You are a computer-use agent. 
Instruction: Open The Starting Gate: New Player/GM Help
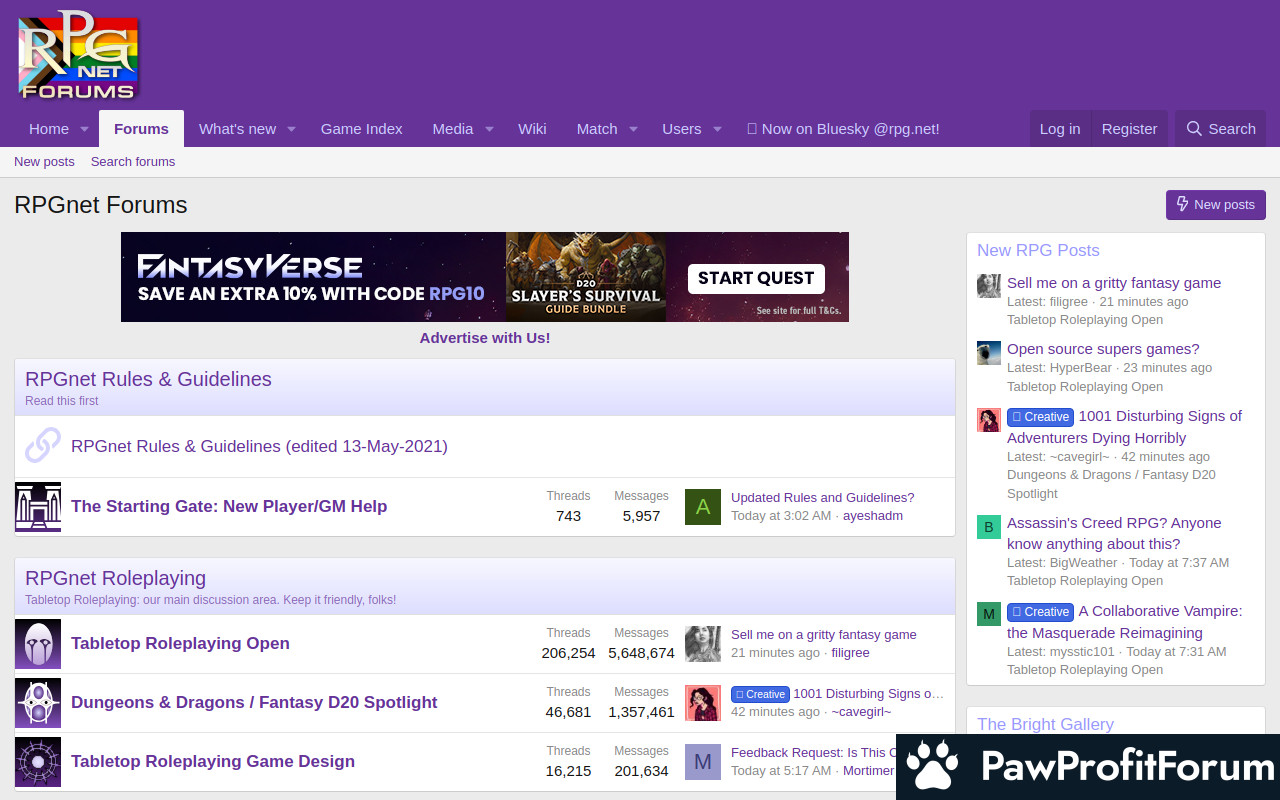(x=229, y=507)
